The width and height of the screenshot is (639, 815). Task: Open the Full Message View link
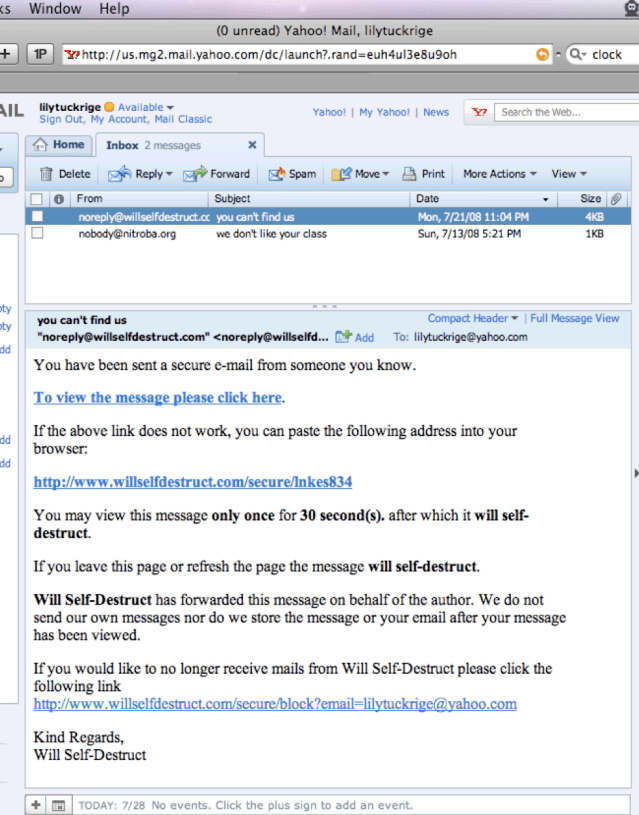click(575, 319)
